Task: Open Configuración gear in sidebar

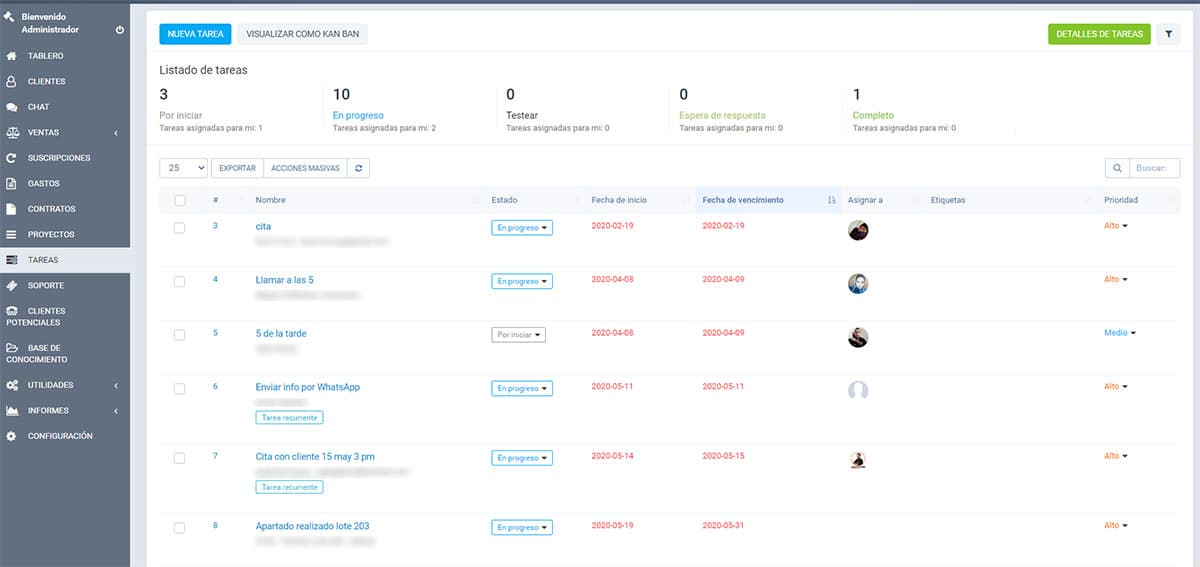Action: [x=12, y=436]
